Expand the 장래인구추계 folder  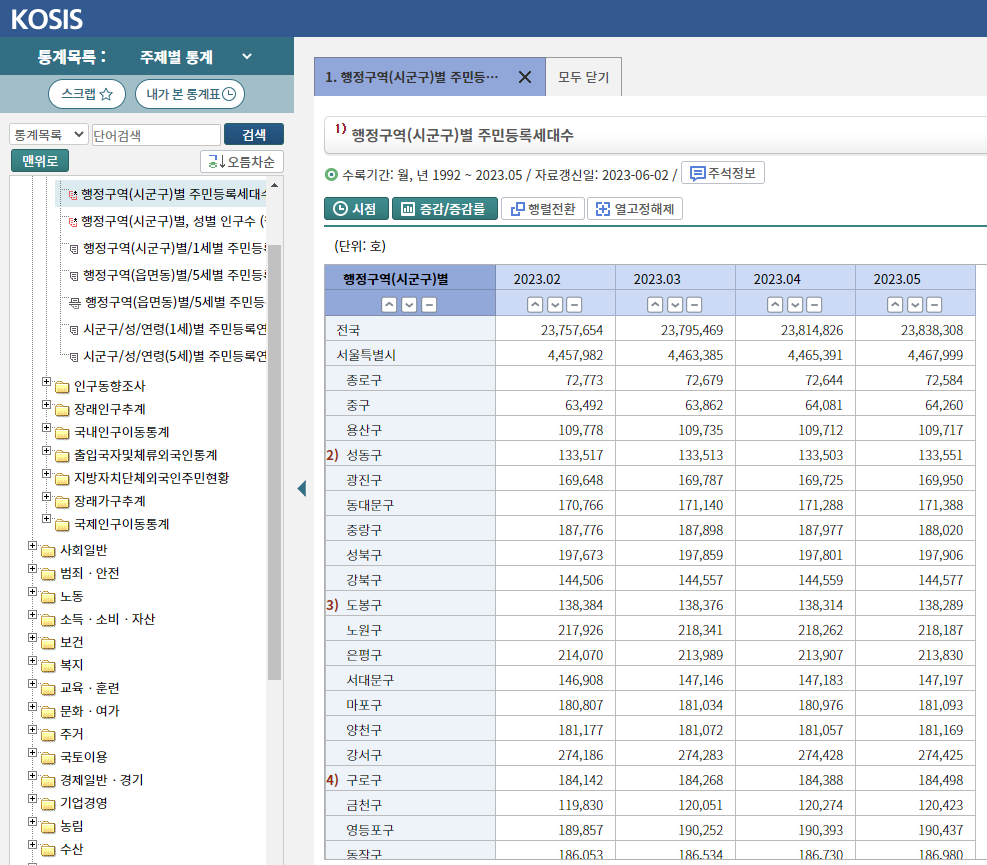[x=47, y=405]
